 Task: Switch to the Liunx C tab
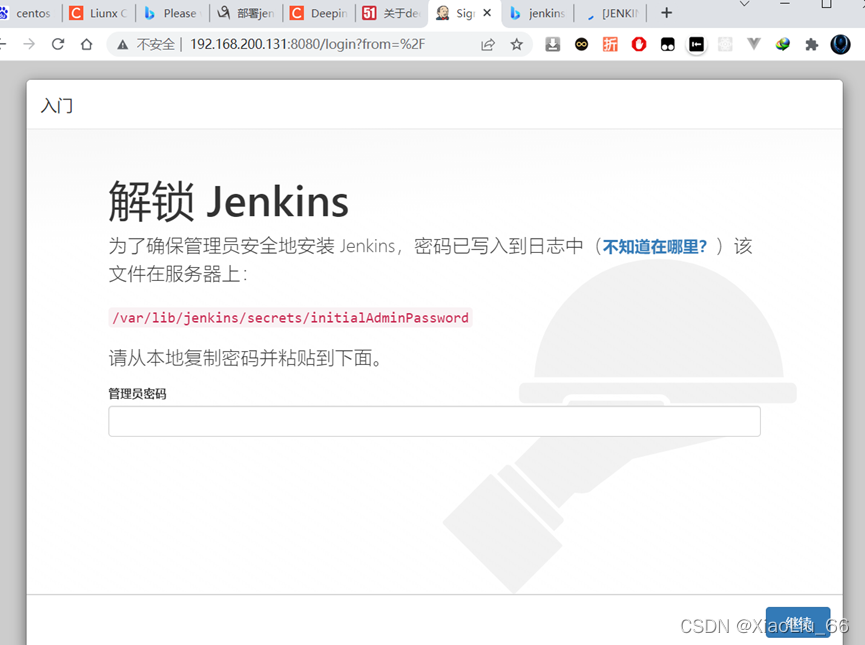point(99,13)
